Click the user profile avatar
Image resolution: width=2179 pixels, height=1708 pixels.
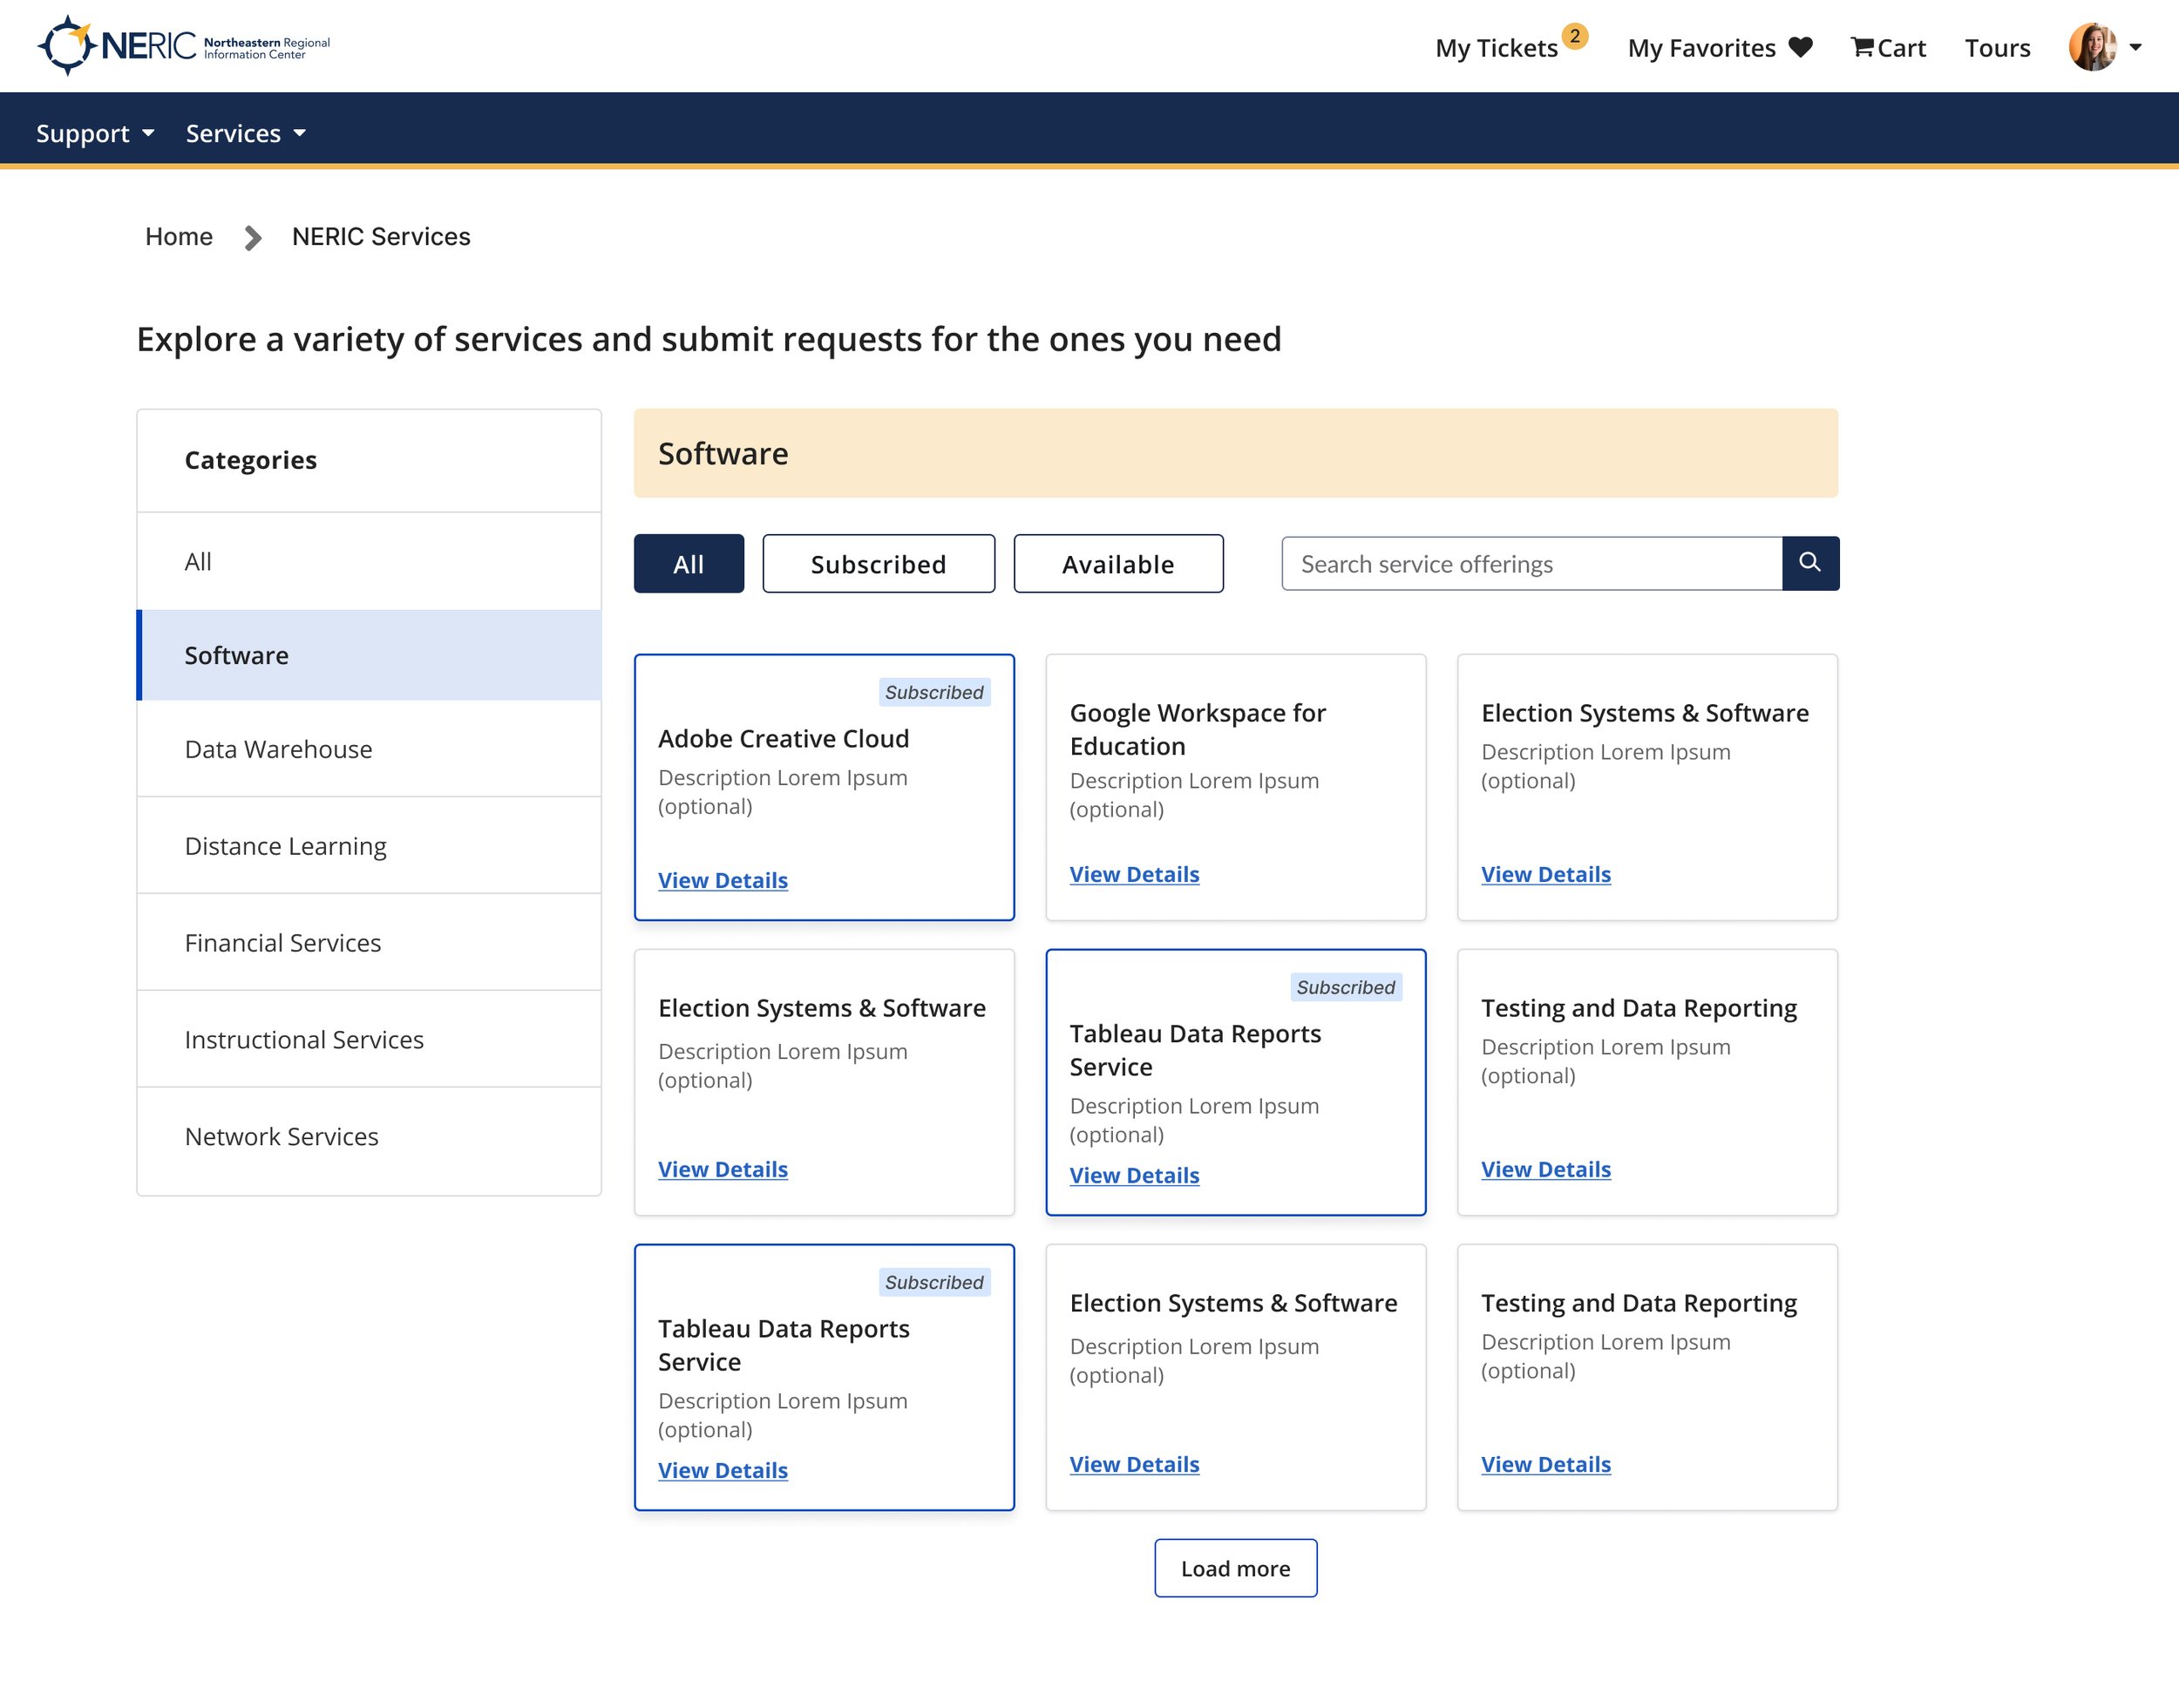2092,47
